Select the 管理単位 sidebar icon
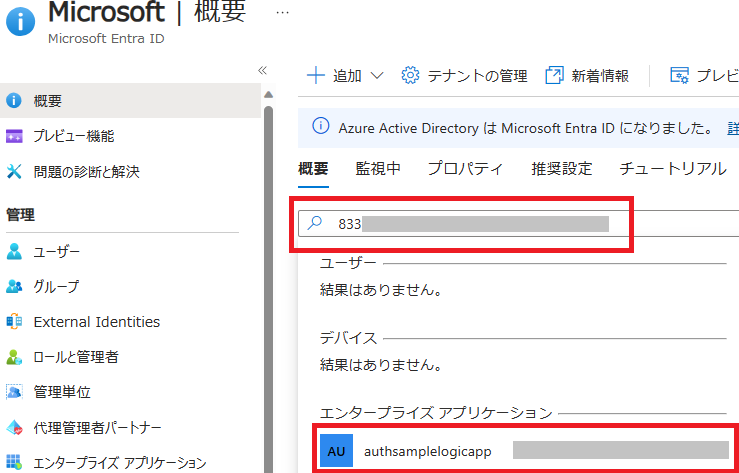The width and height of the screenshot is (739, 473). pos(14,392)
